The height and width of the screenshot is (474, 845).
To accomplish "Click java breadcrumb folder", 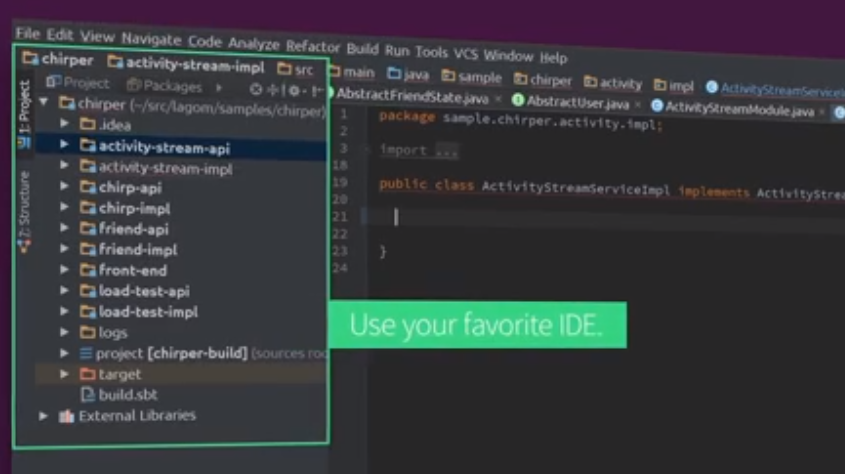I will 408,74.
